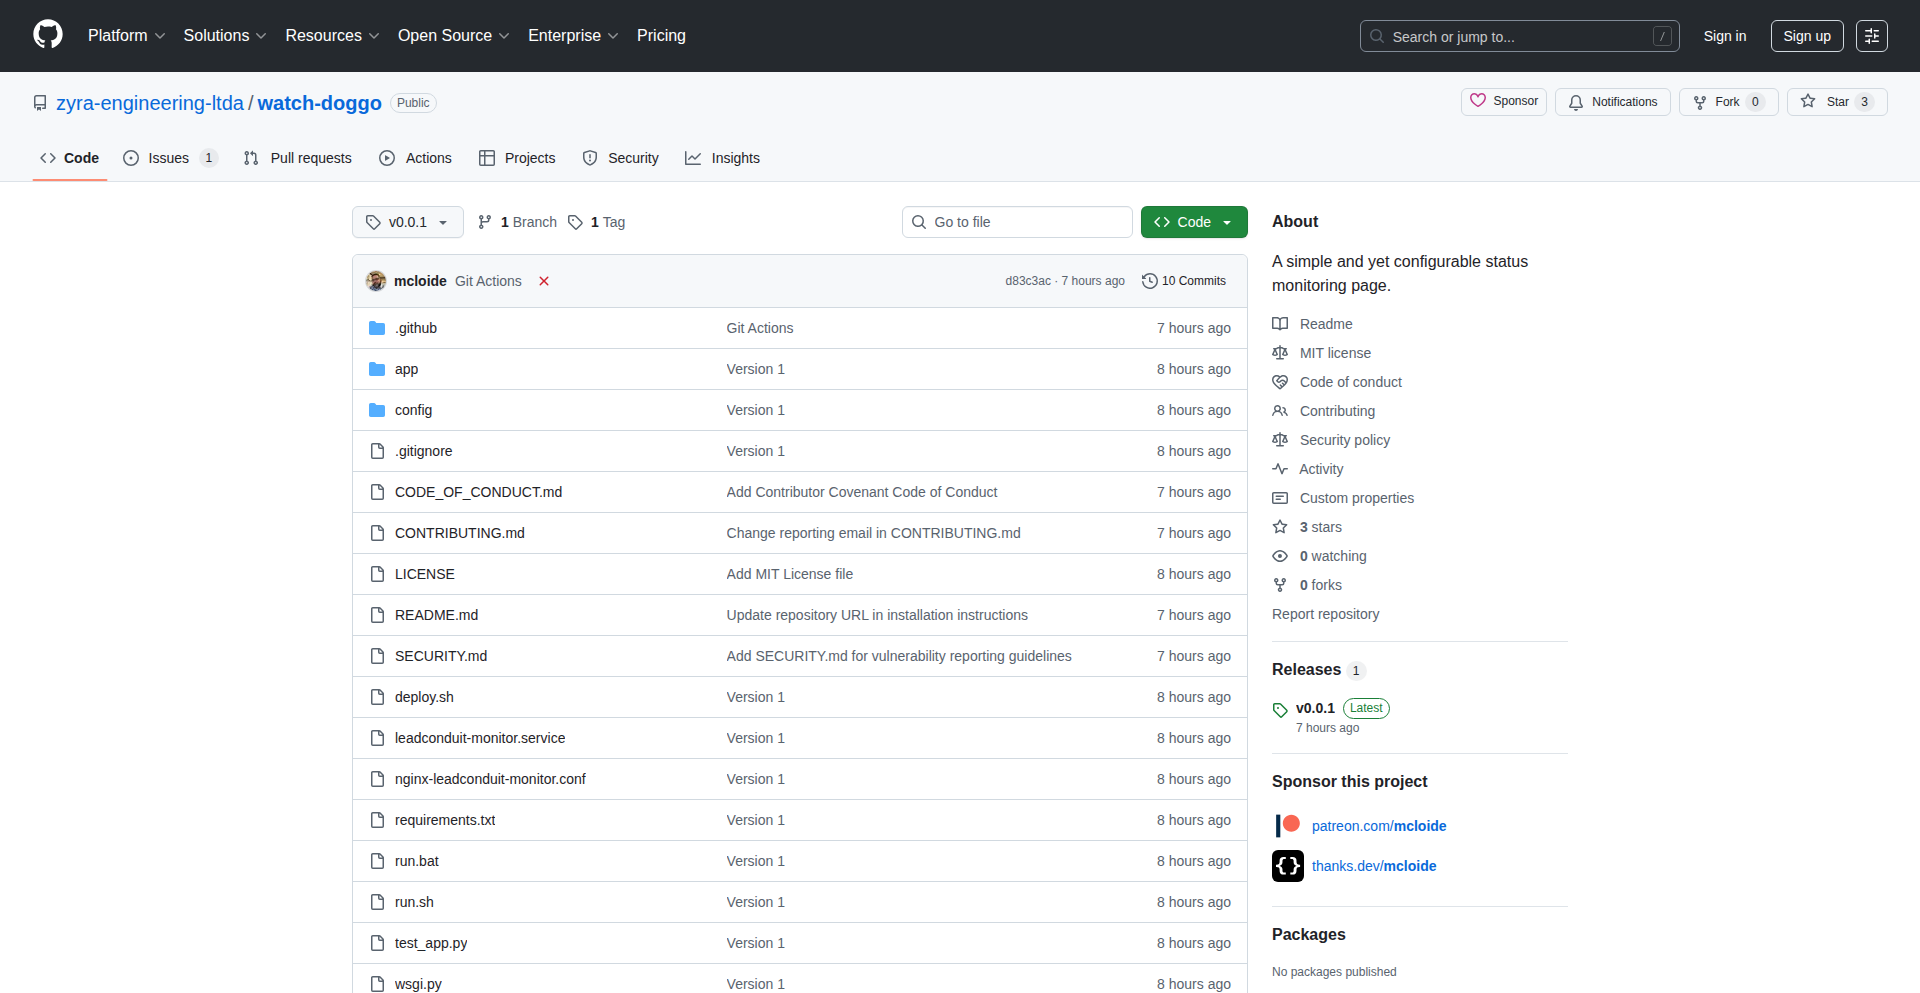Open mcloide's avatar image
Image resolution: width=1920 pixels, height=993 pixels.
point(376,281)
